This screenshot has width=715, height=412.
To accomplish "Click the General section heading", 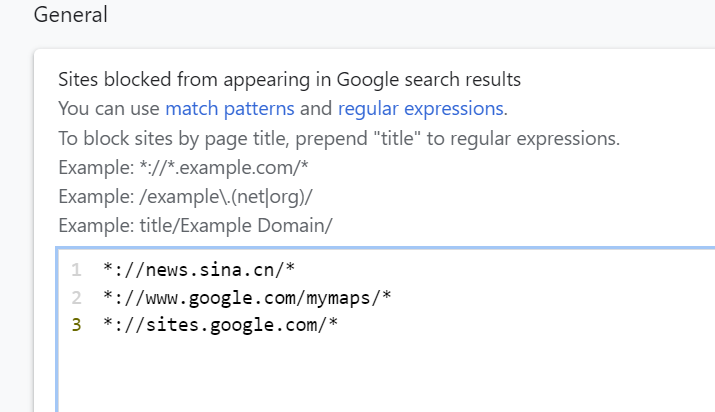I will [70, 16].
